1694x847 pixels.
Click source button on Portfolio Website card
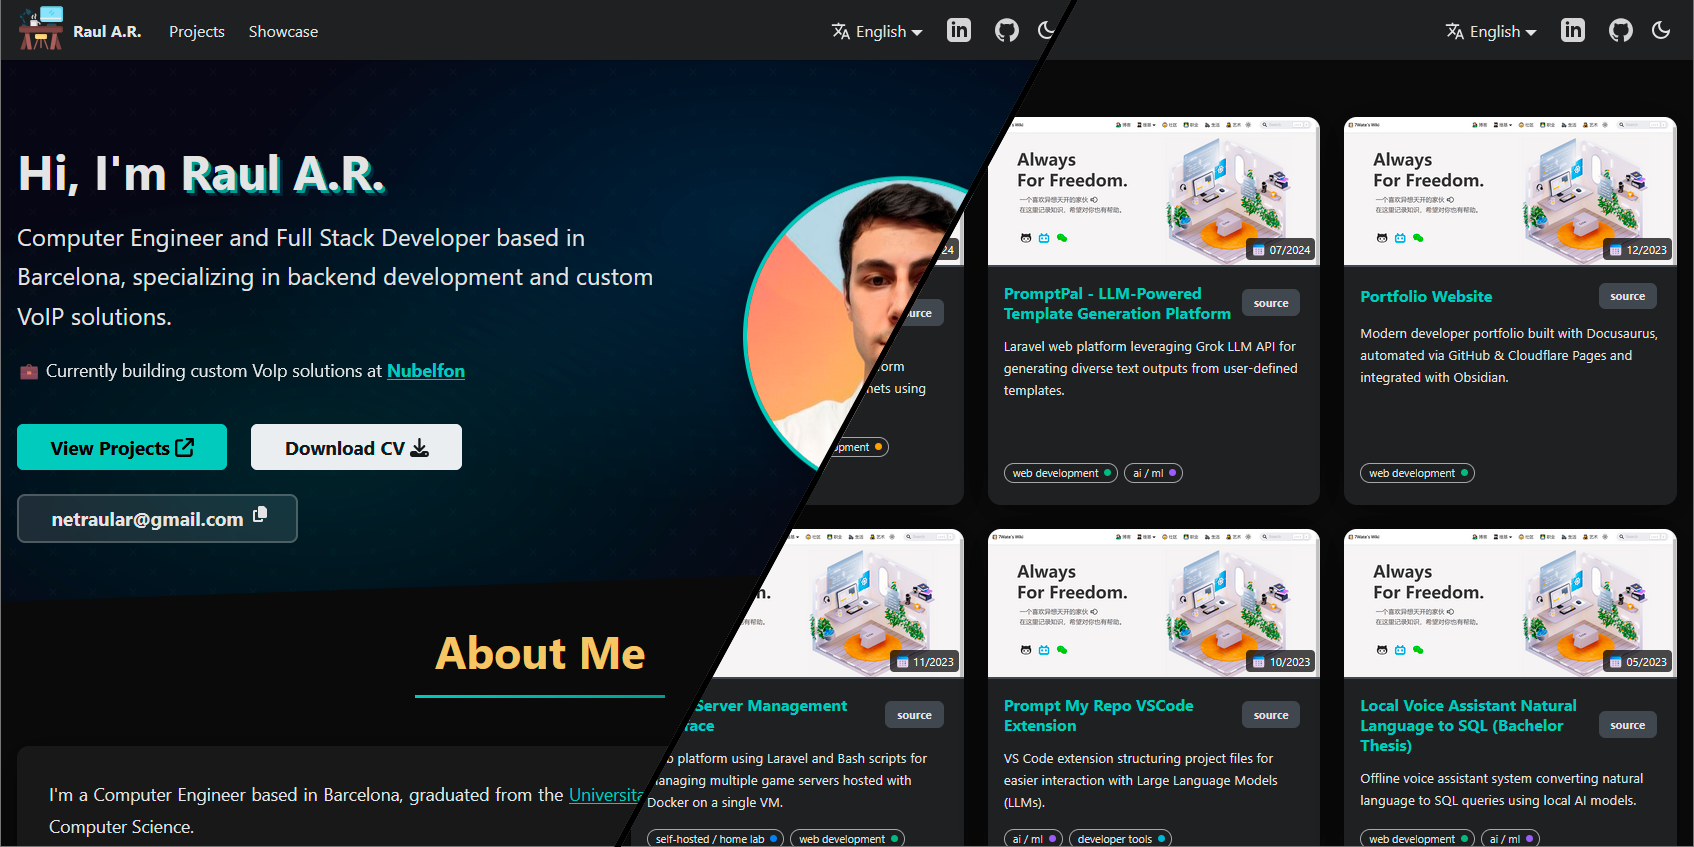coord(1627,296)
